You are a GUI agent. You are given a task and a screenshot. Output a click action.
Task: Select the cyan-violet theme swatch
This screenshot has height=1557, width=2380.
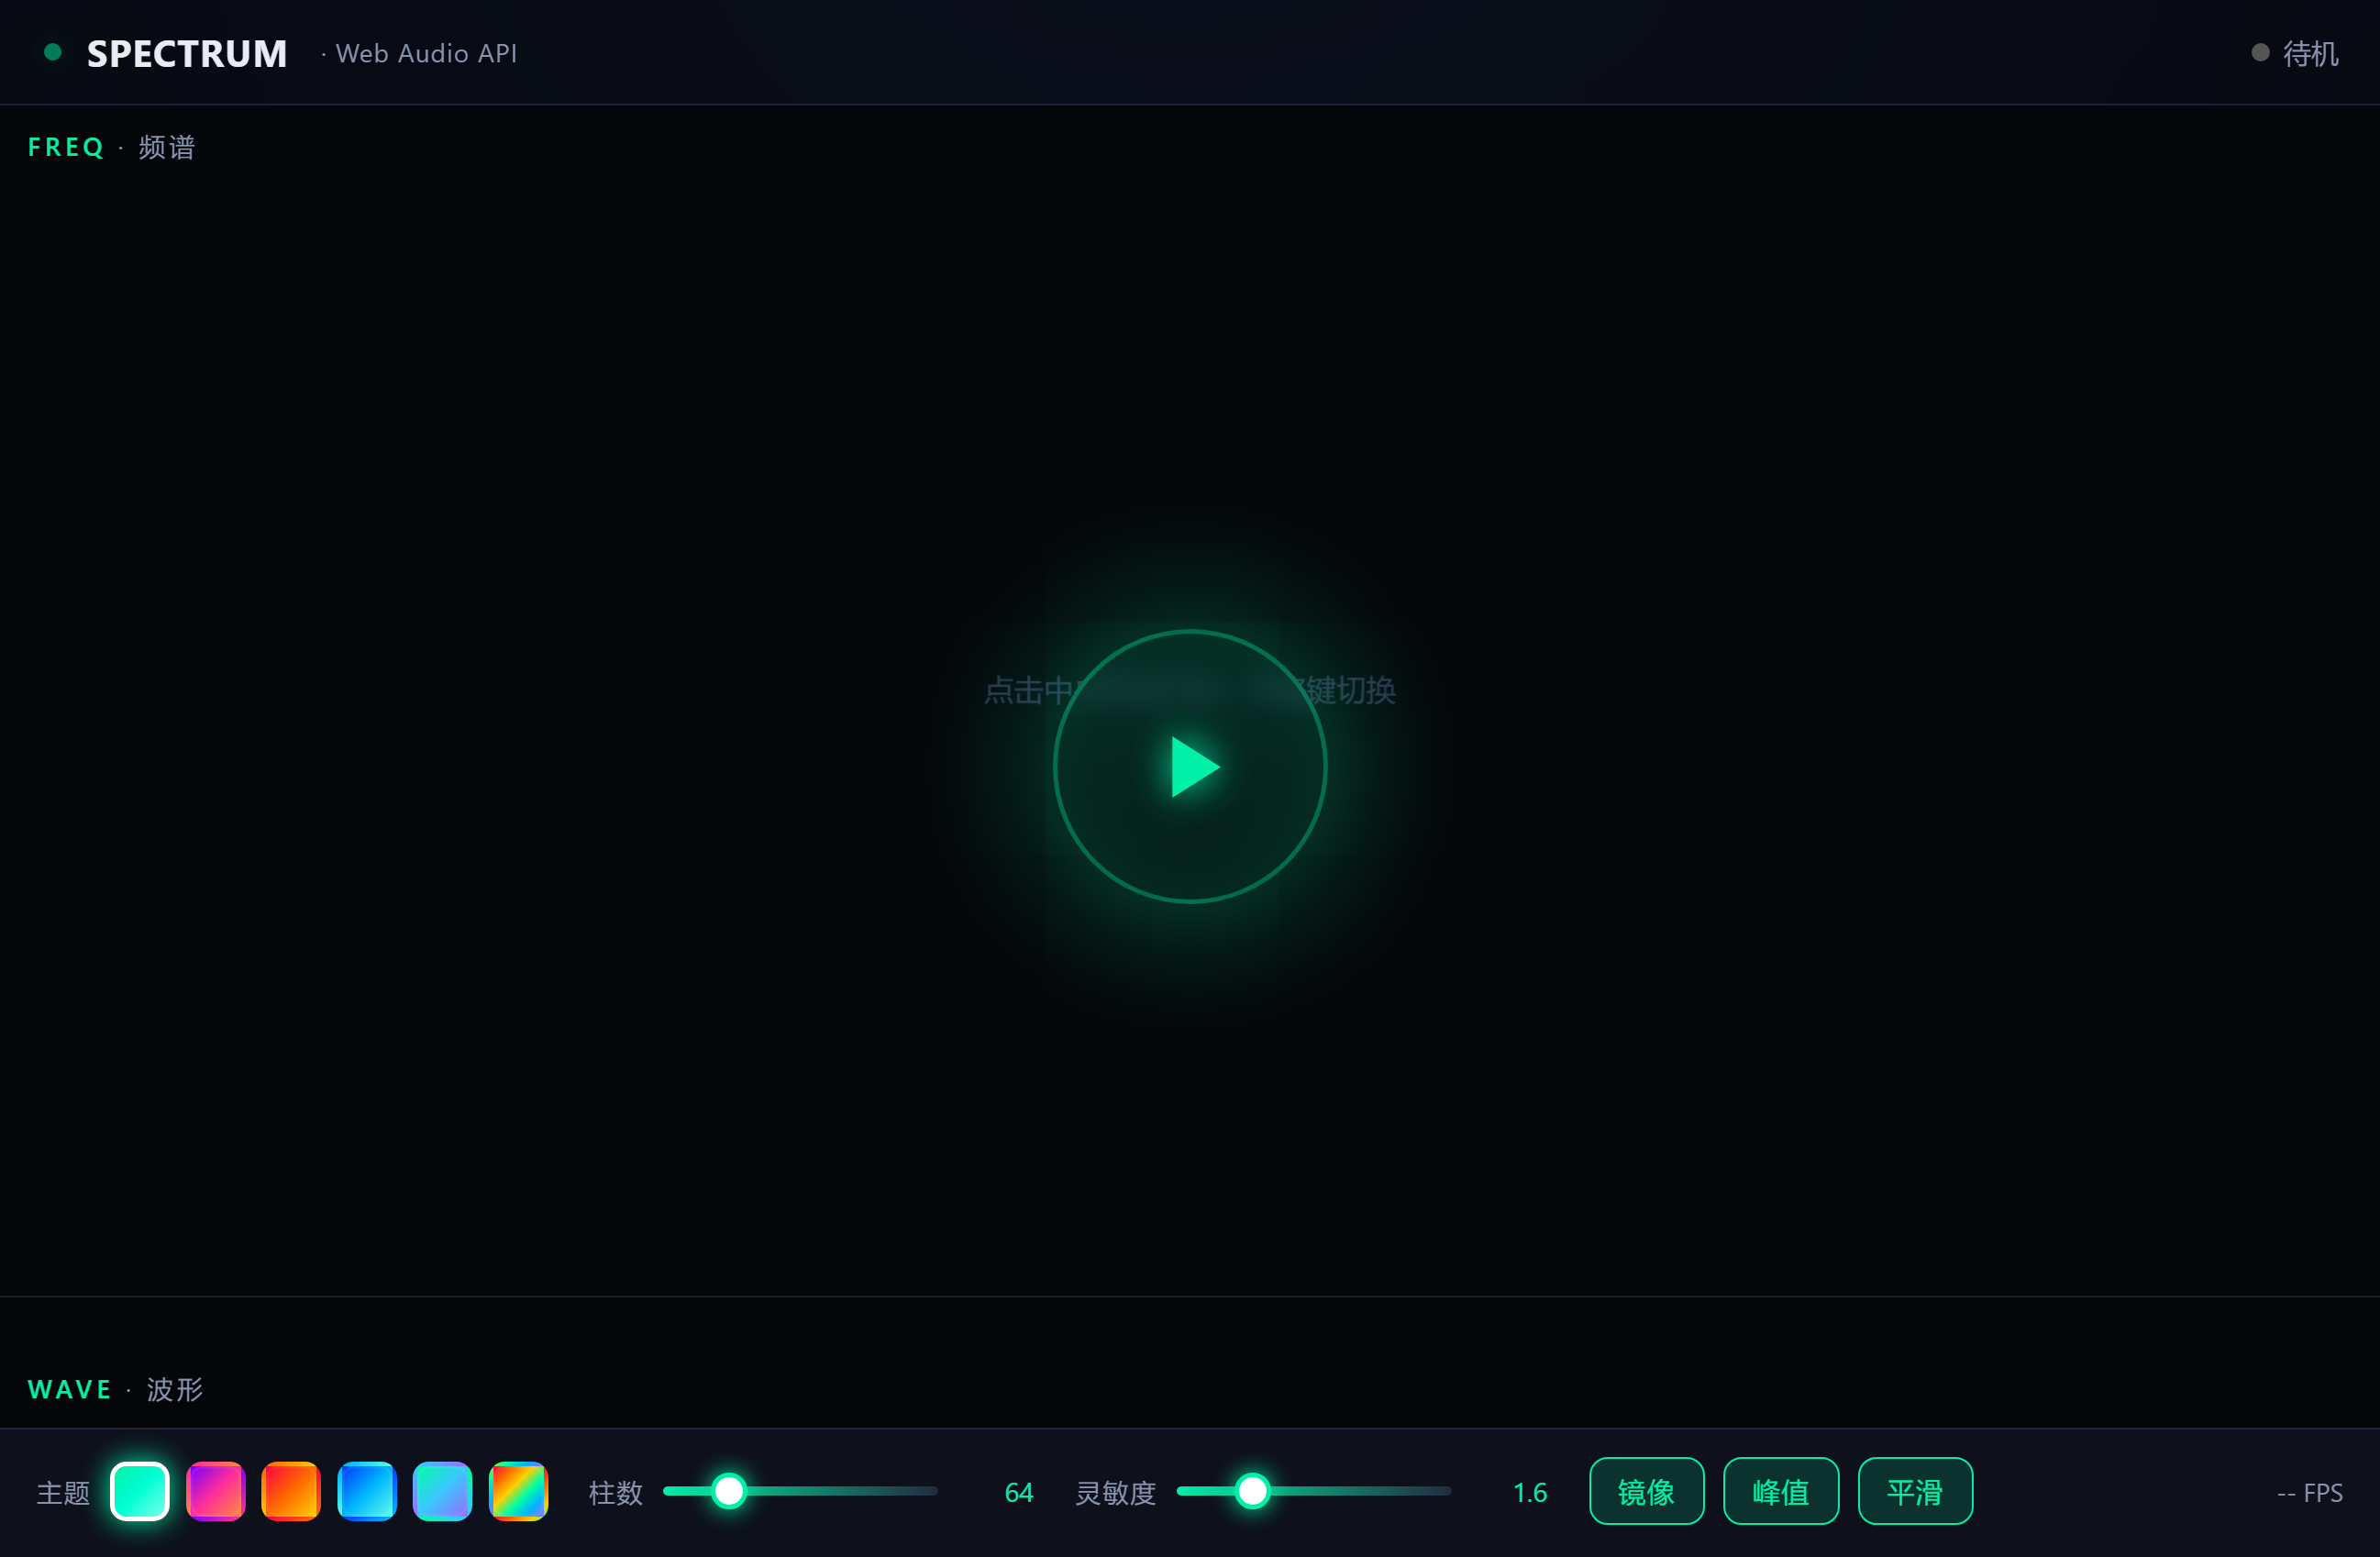(x=442, y=1491)
